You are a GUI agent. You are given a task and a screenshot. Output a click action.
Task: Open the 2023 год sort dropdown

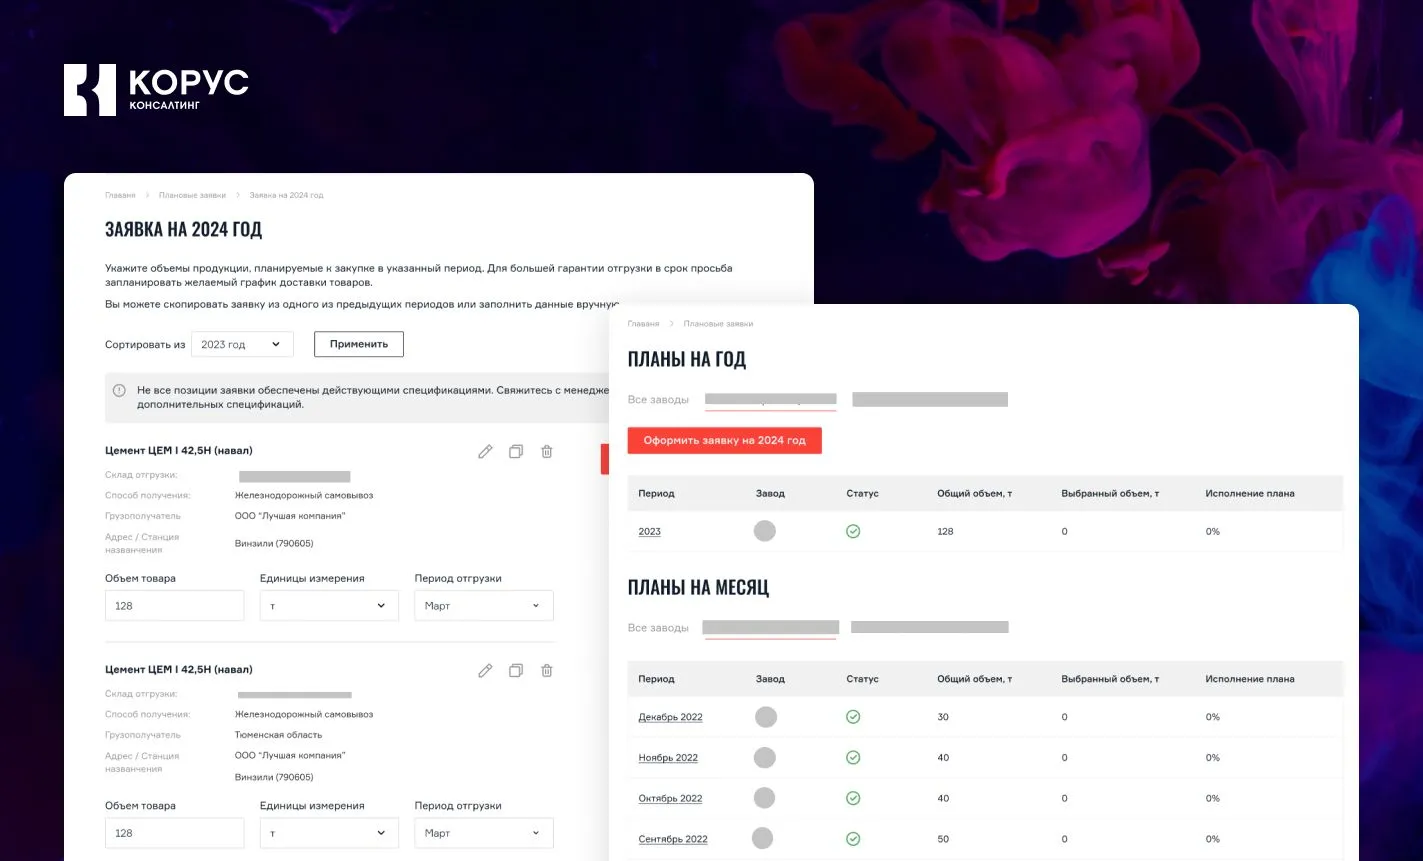[242, 344]
